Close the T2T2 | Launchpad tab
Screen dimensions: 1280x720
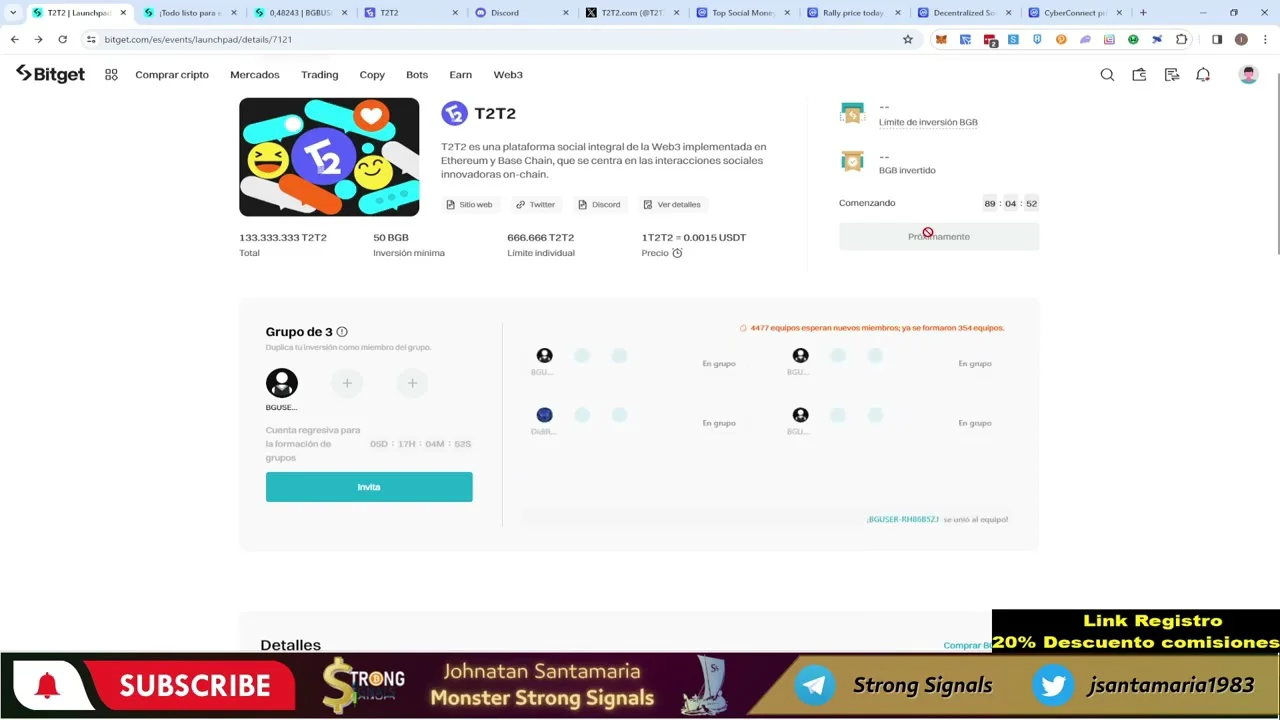123,13
